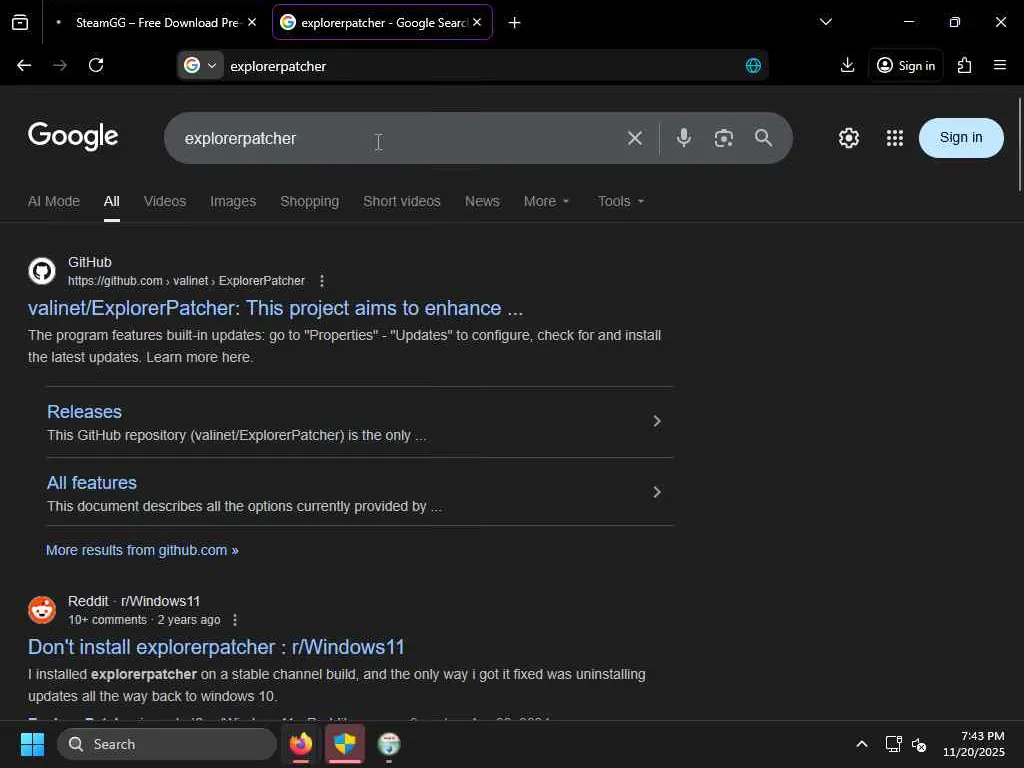The height and width of the screenshot is (768, 1024).
Task: Switch to Shopping results
Action: click(310, 201)
